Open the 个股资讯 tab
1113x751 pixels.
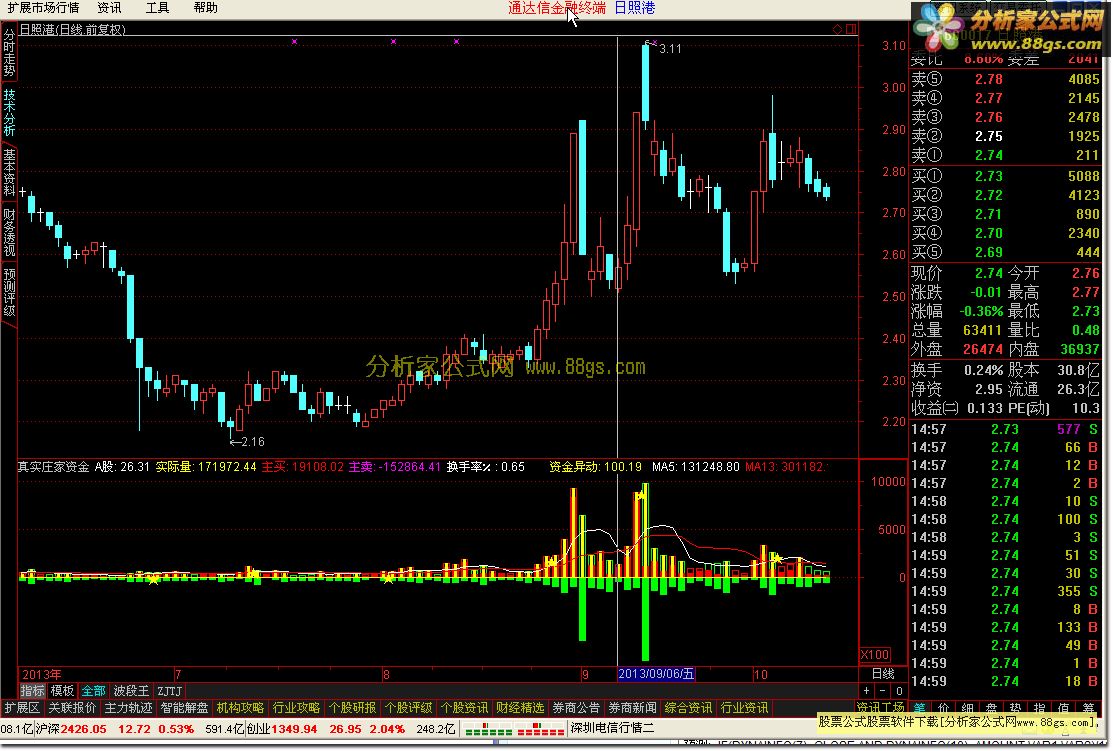[464, 708]
